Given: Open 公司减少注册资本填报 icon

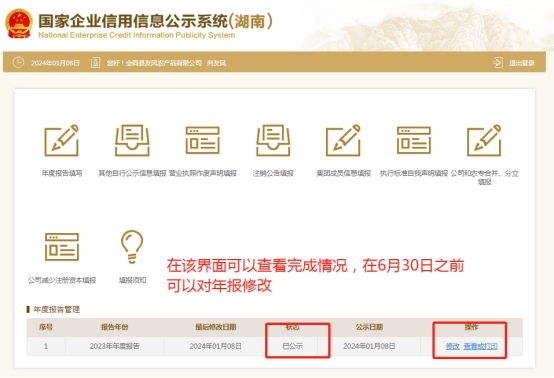Looking at the screenshot, I should click(62, 247).
